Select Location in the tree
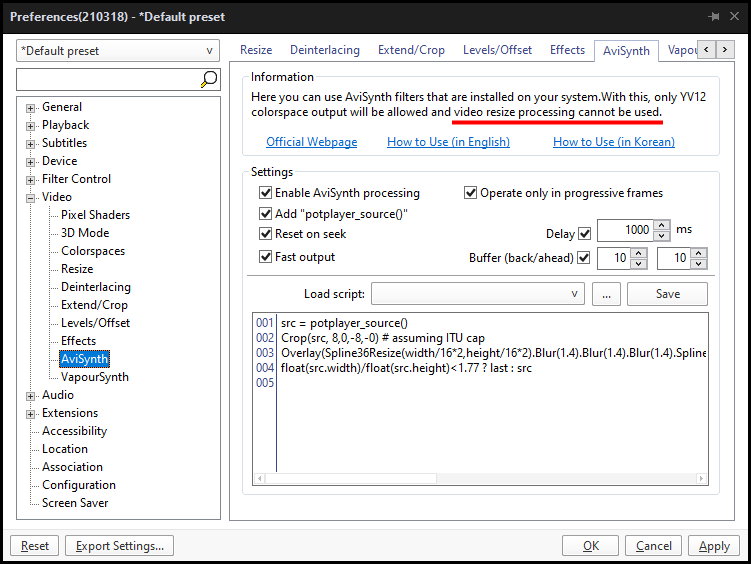Viewport: 751px width, 564px height. pos(65,449)
